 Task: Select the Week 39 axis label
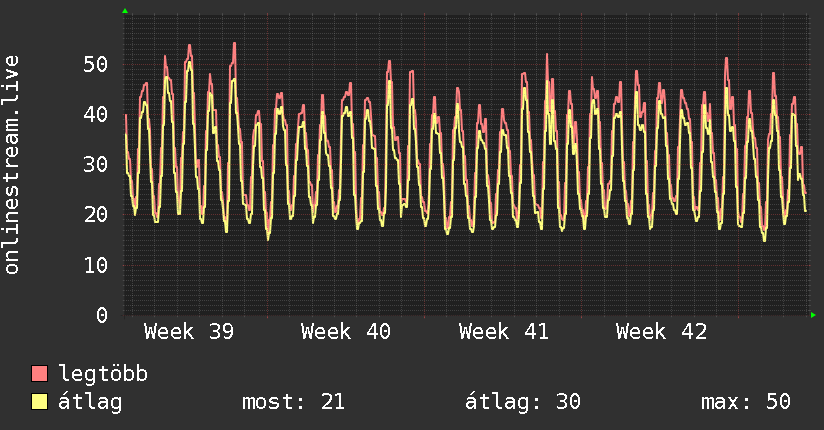click(189, 332)
